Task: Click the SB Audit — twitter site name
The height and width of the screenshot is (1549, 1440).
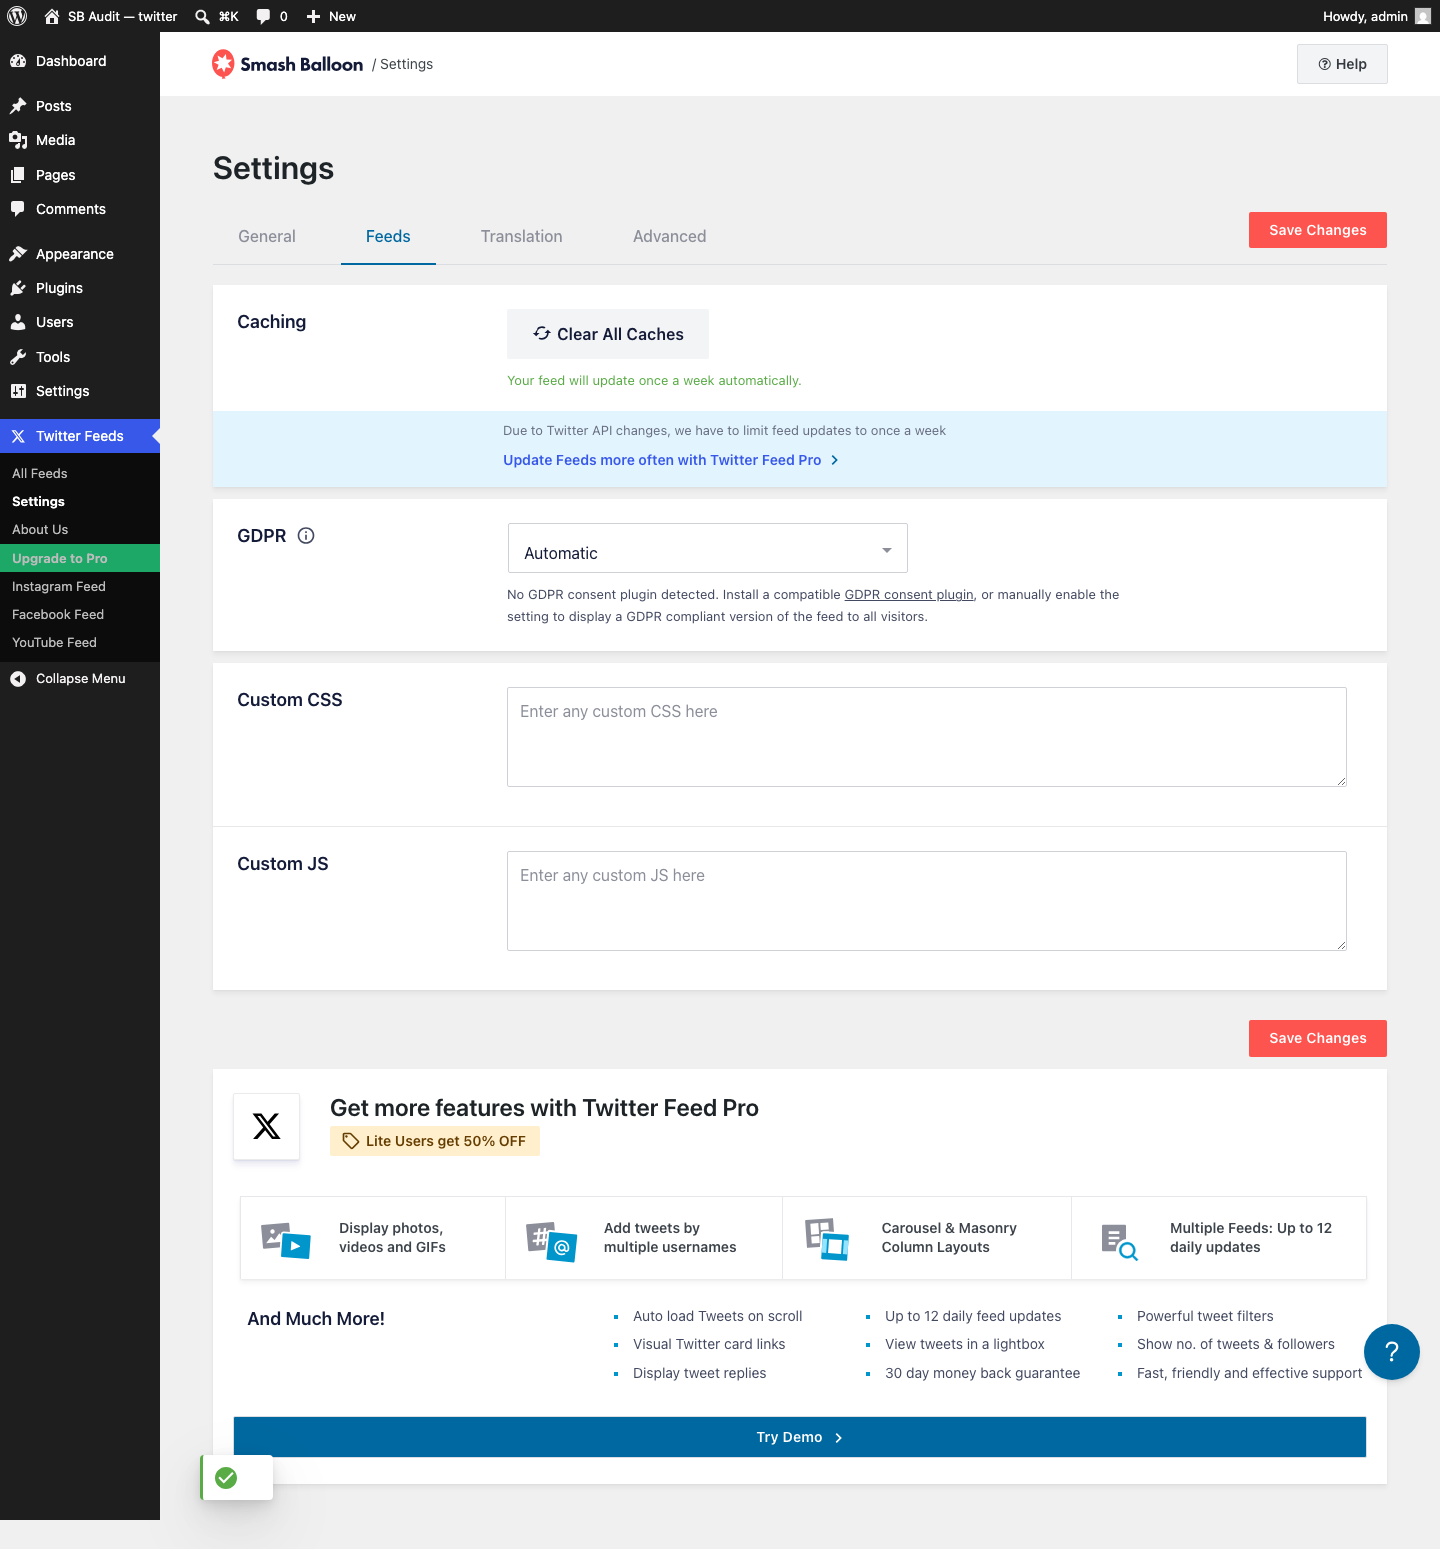Action: (x=123, y=16)
